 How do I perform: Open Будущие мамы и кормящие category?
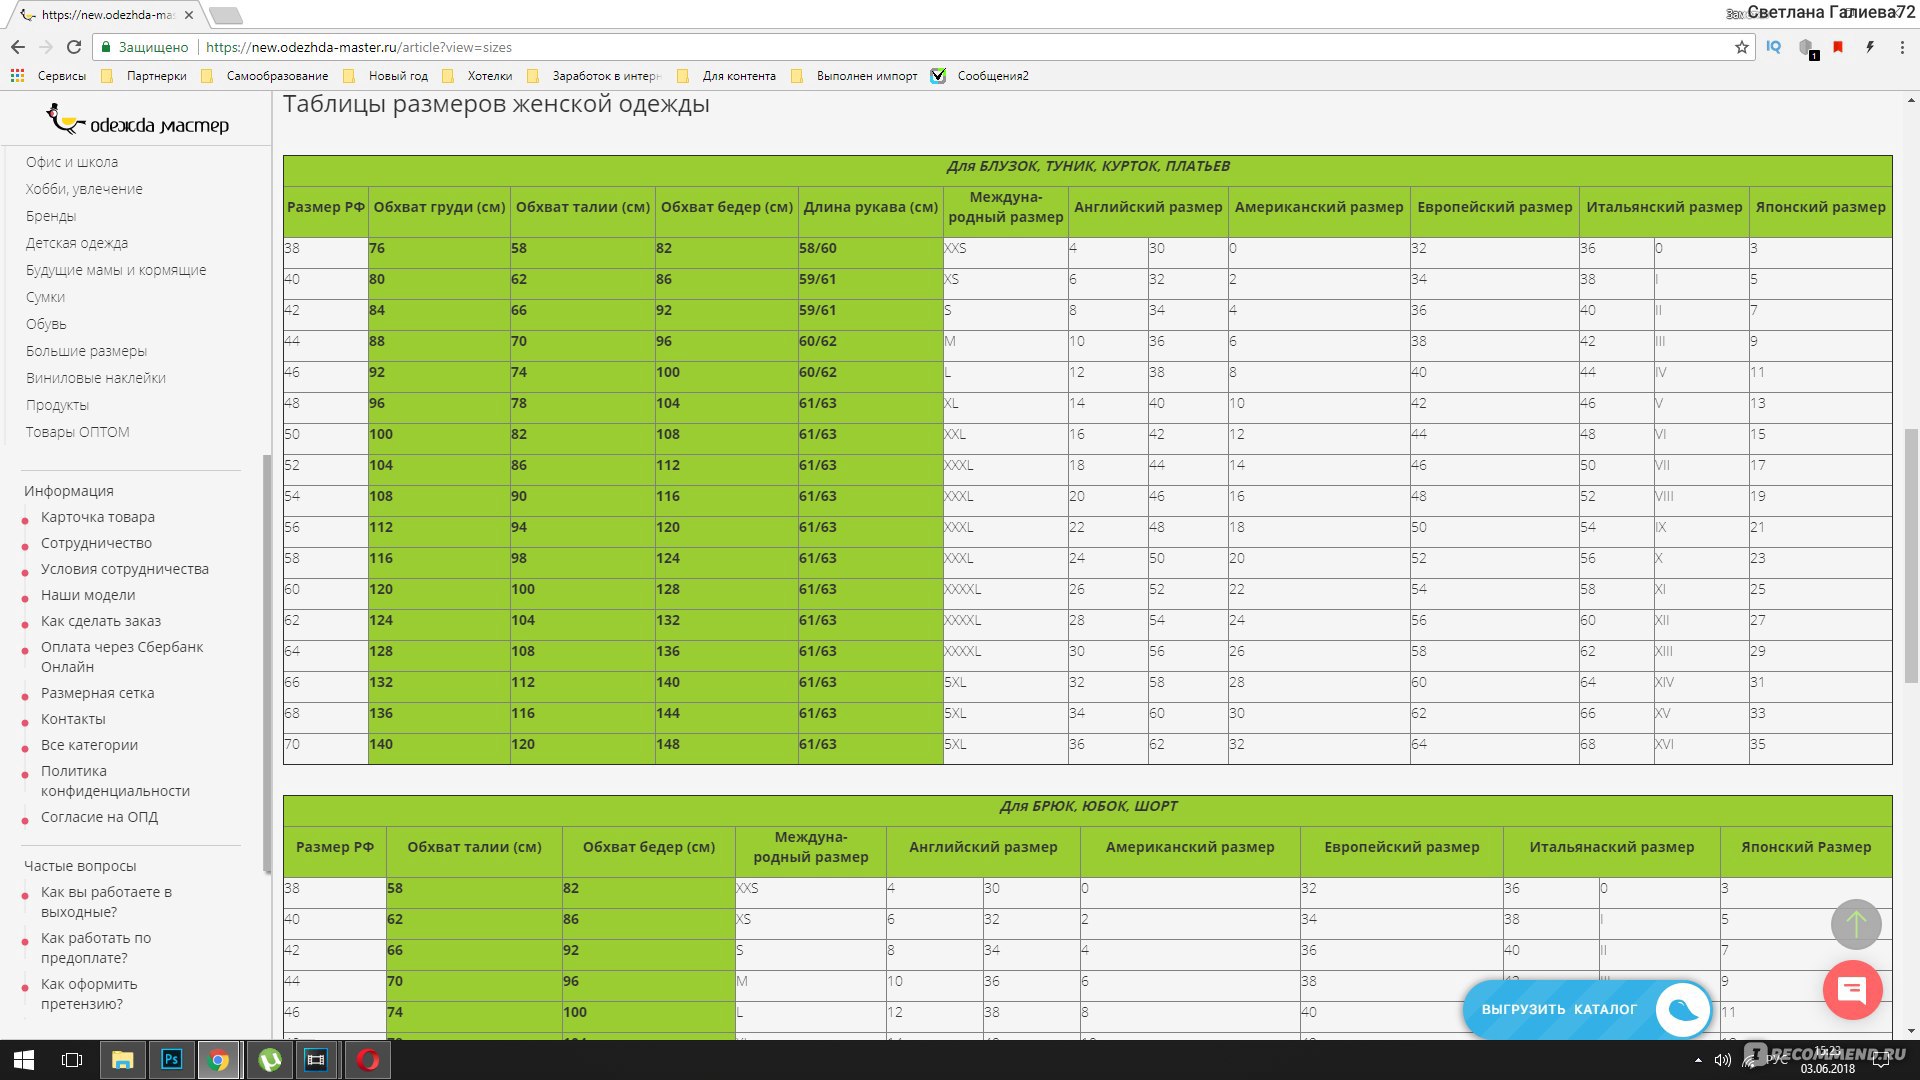coord(116,270)
